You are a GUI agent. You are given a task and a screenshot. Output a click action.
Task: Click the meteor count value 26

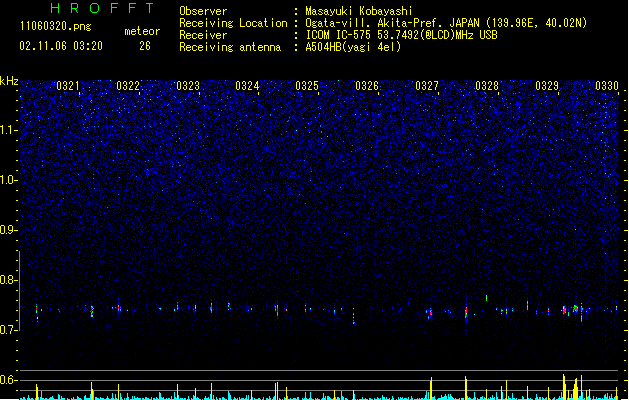point(145,46)
